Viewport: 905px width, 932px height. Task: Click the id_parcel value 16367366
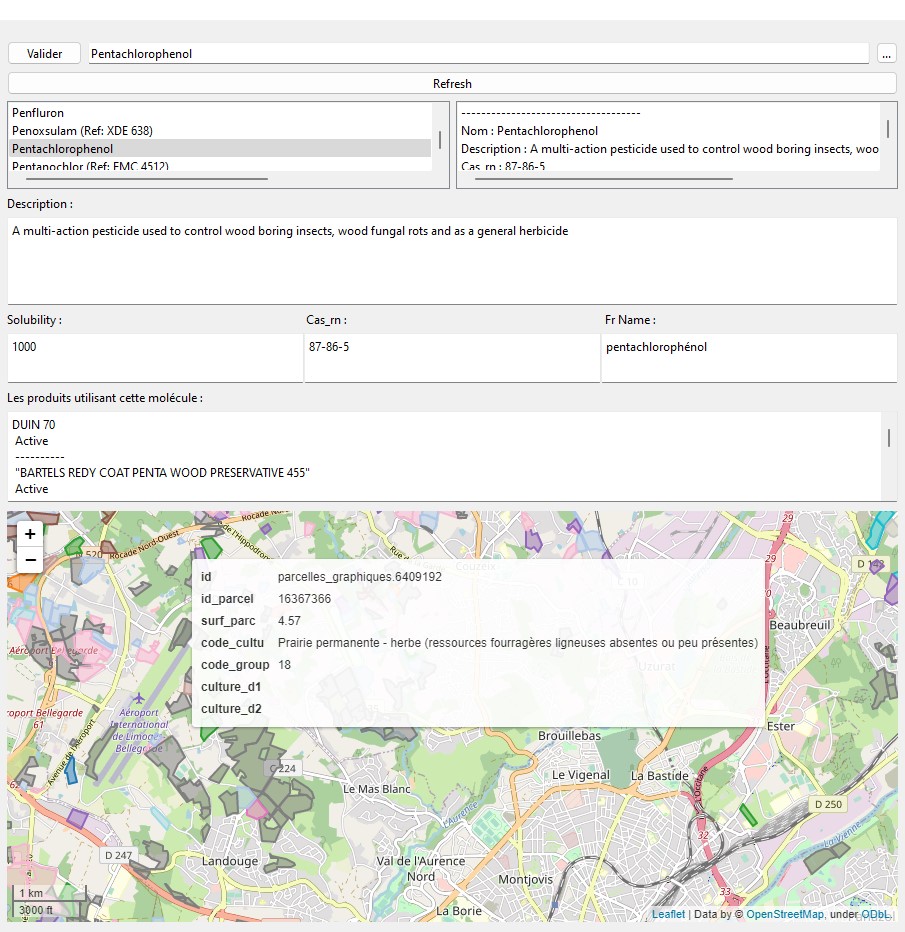coord(304,599)
